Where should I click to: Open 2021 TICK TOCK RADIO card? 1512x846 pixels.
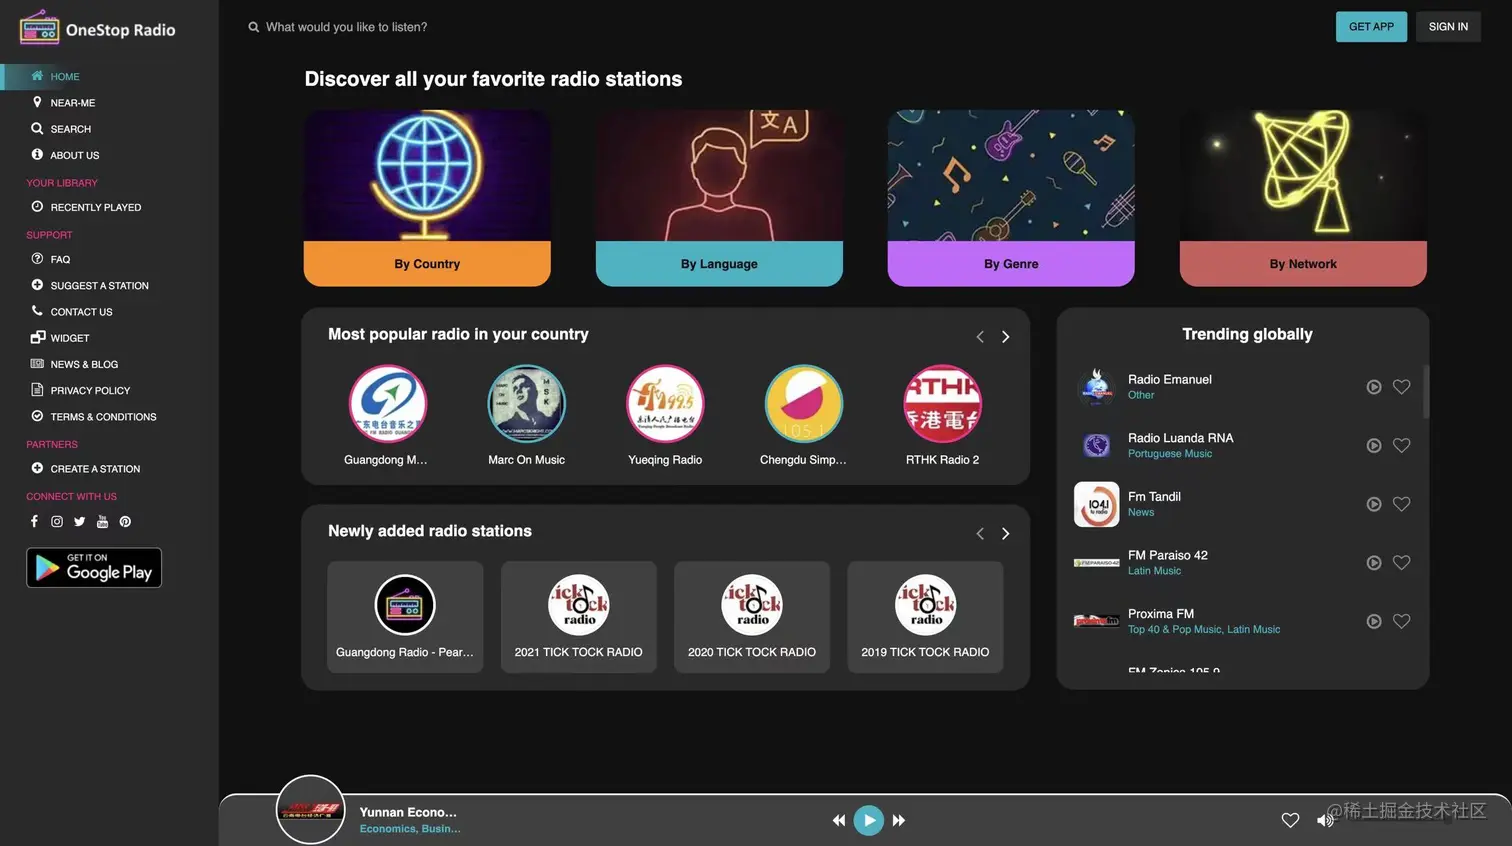pos(578,617)
